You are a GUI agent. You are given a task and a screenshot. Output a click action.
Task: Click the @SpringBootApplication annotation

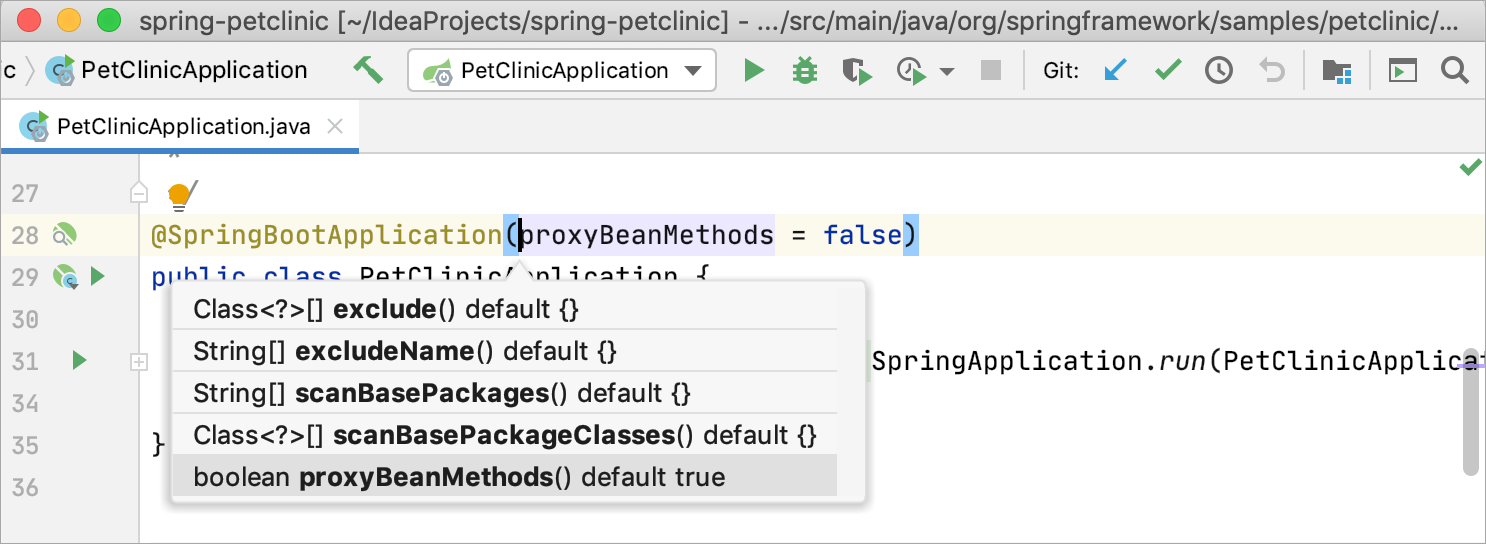pyautogui.click(x=326, y=236)
